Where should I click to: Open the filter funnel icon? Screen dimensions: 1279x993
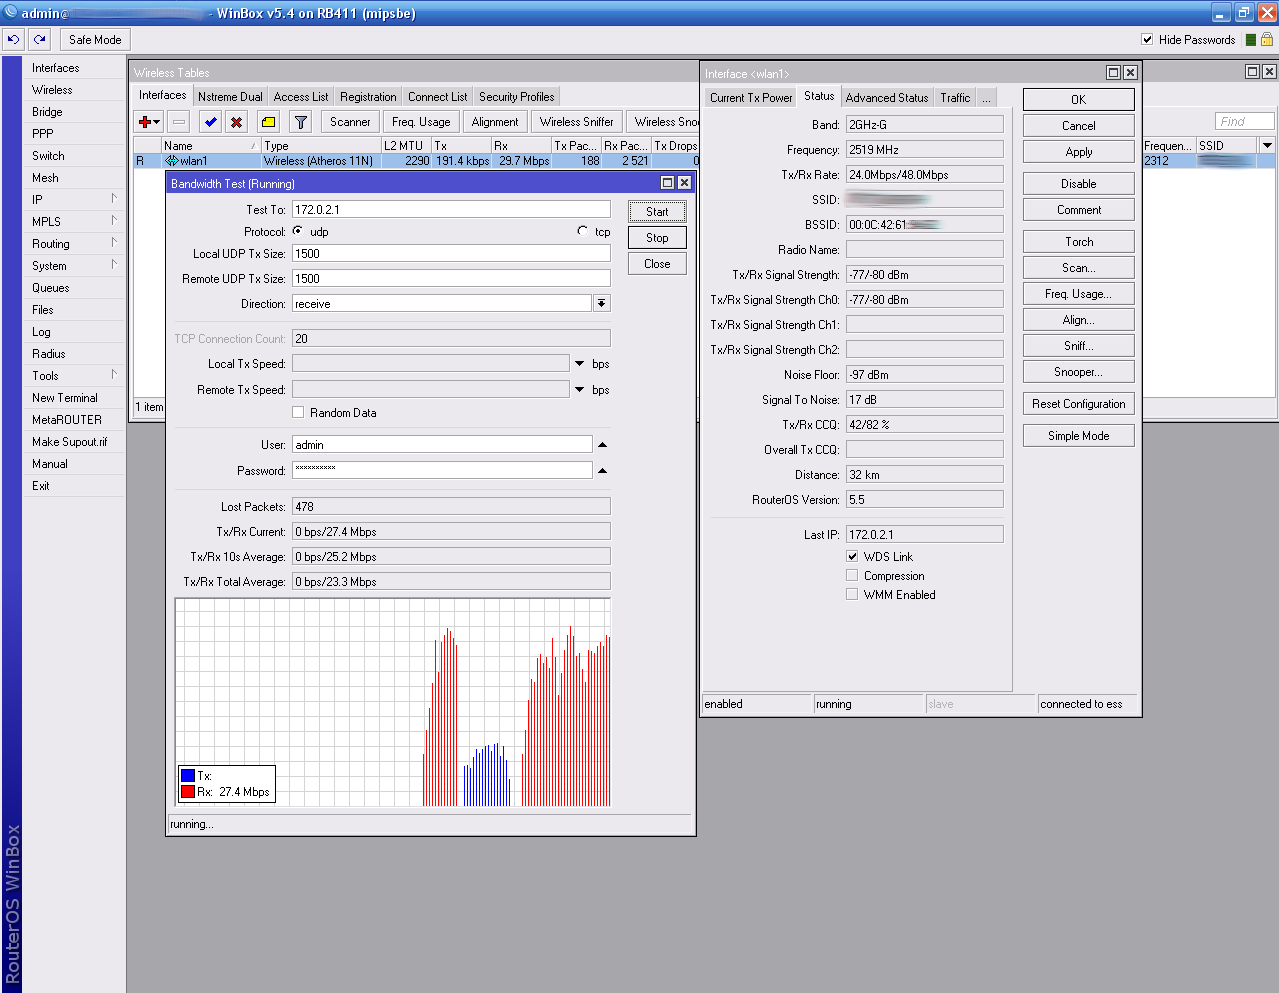300,122
